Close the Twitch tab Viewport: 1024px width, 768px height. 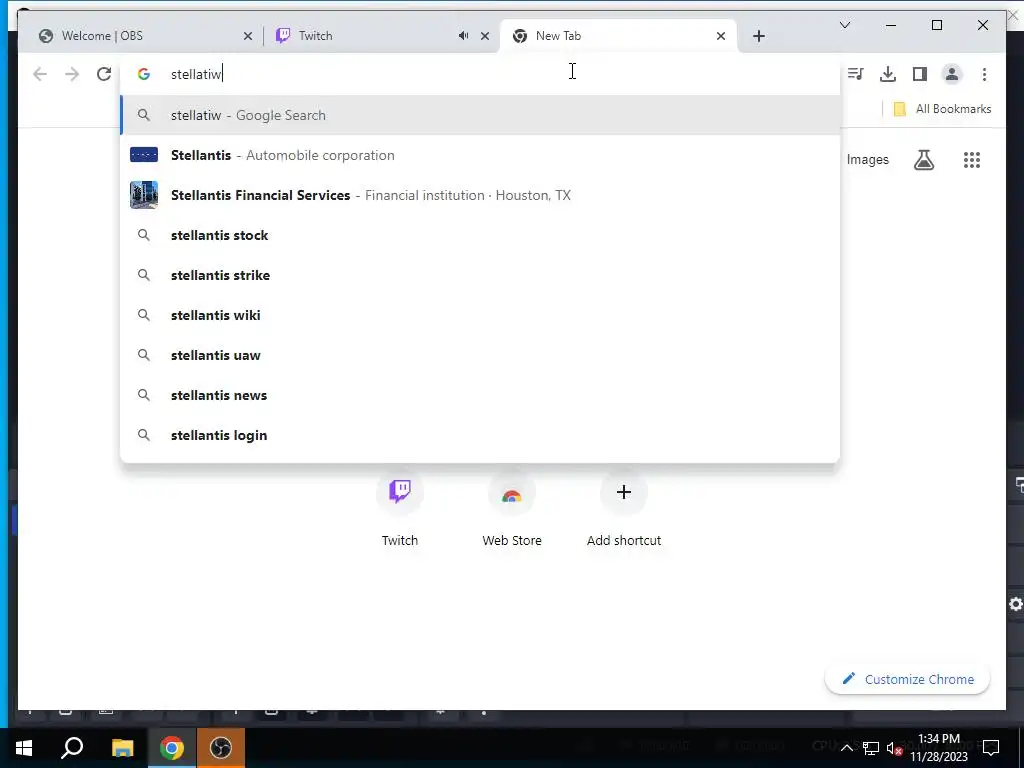pos(485,36)
